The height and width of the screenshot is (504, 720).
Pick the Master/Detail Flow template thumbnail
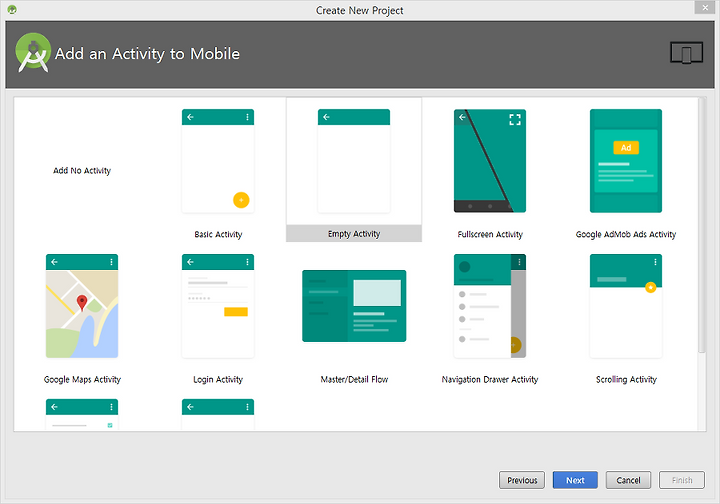pos(354,306)
